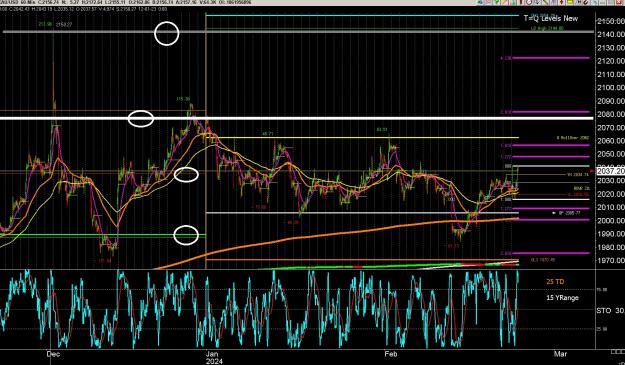Click the 25.00 stochastic level label
Viewport: 625px width, 365px height.
coord(601,329)
